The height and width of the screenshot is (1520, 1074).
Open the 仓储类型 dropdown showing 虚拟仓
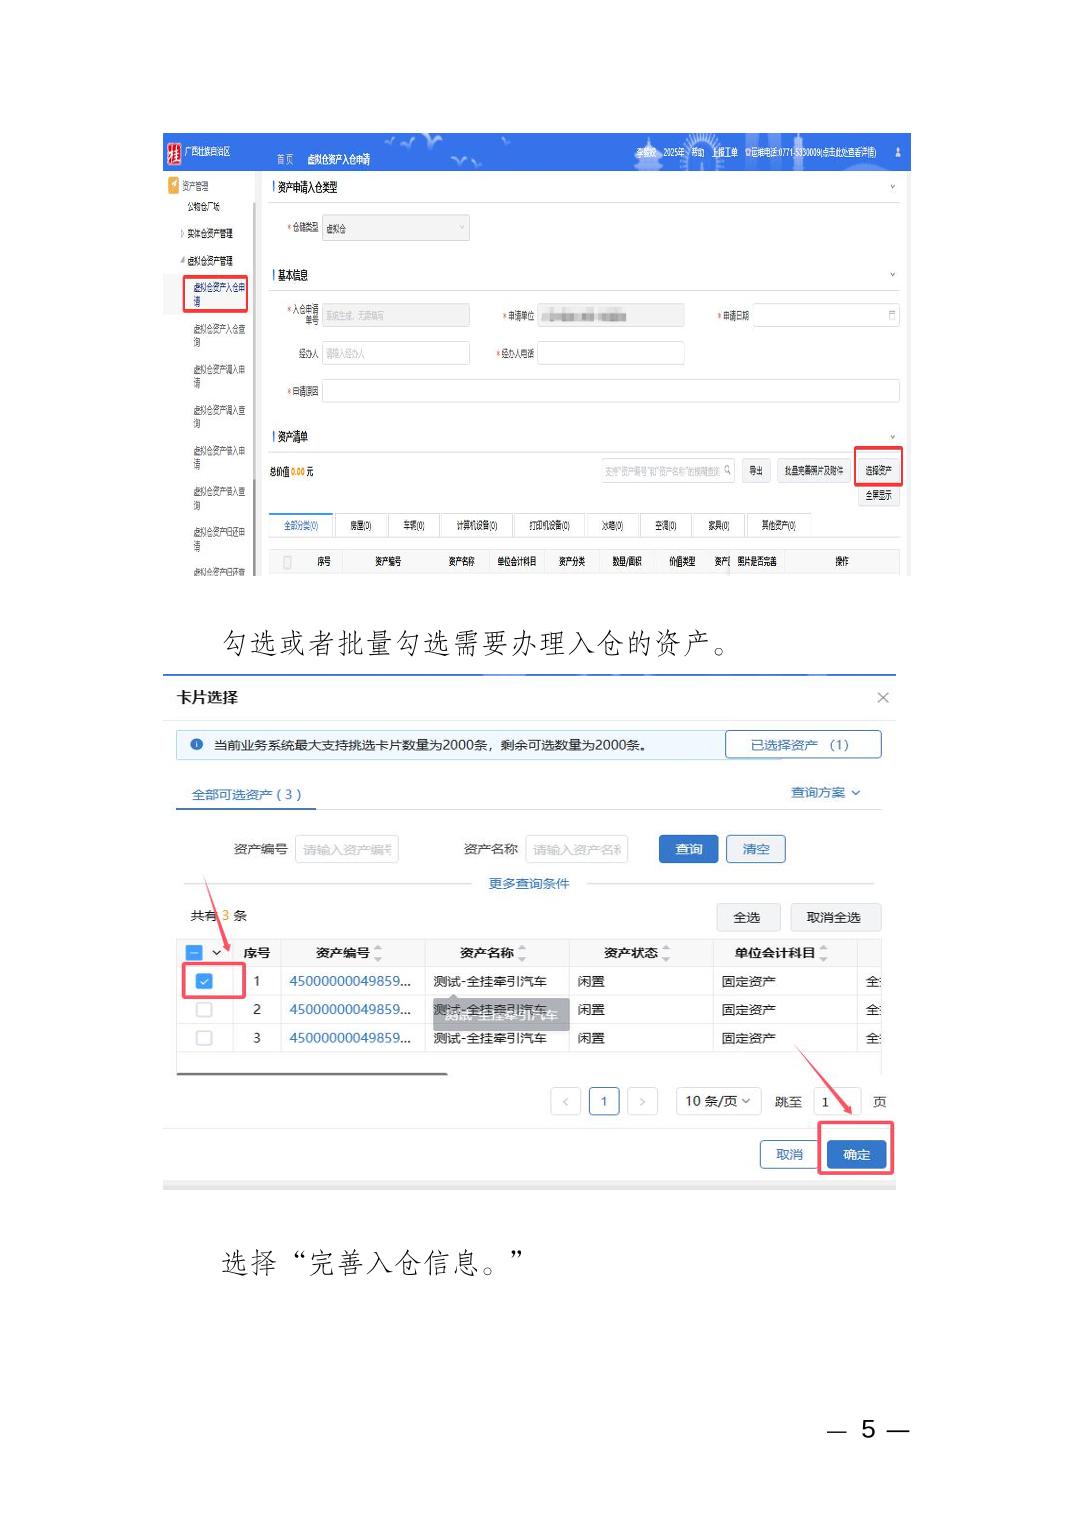pos(395,228)
